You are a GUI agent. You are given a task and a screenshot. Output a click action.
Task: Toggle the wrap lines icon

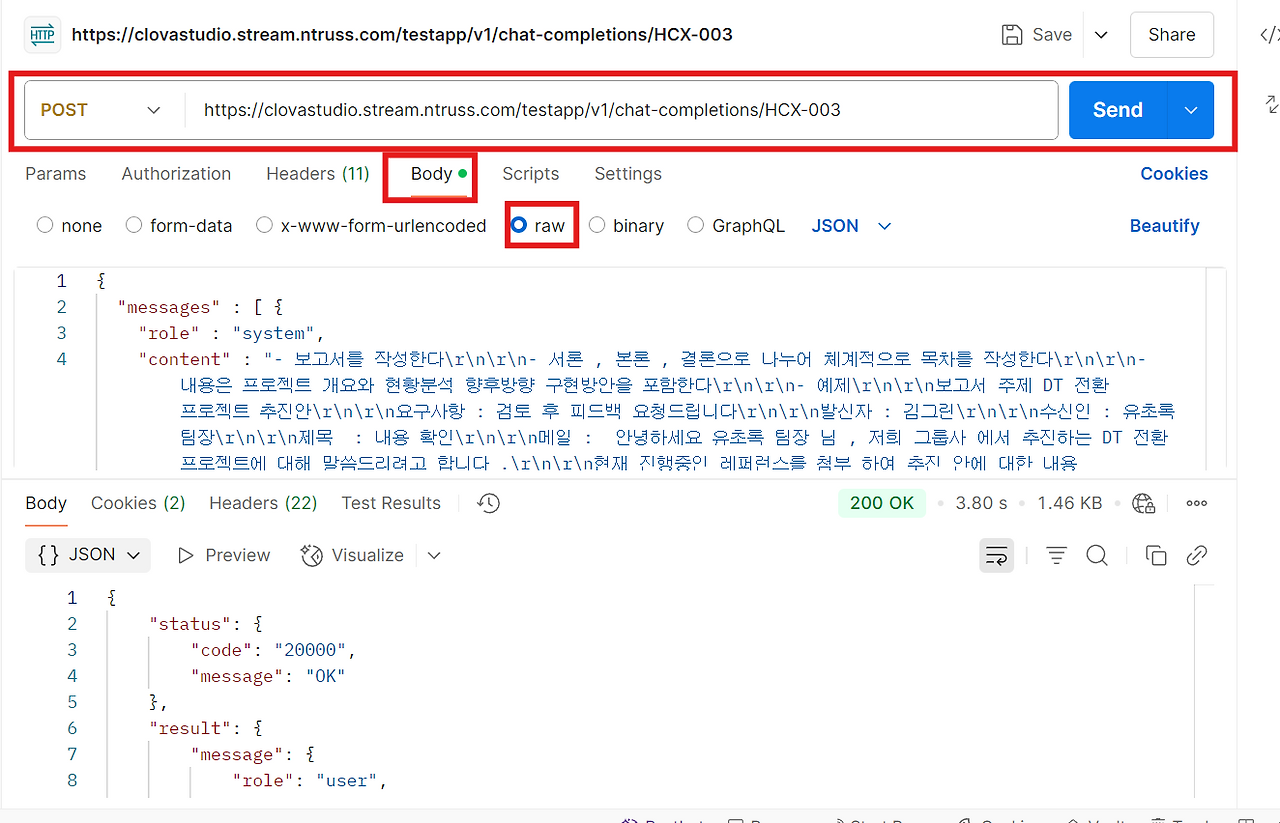click(996, 556)
